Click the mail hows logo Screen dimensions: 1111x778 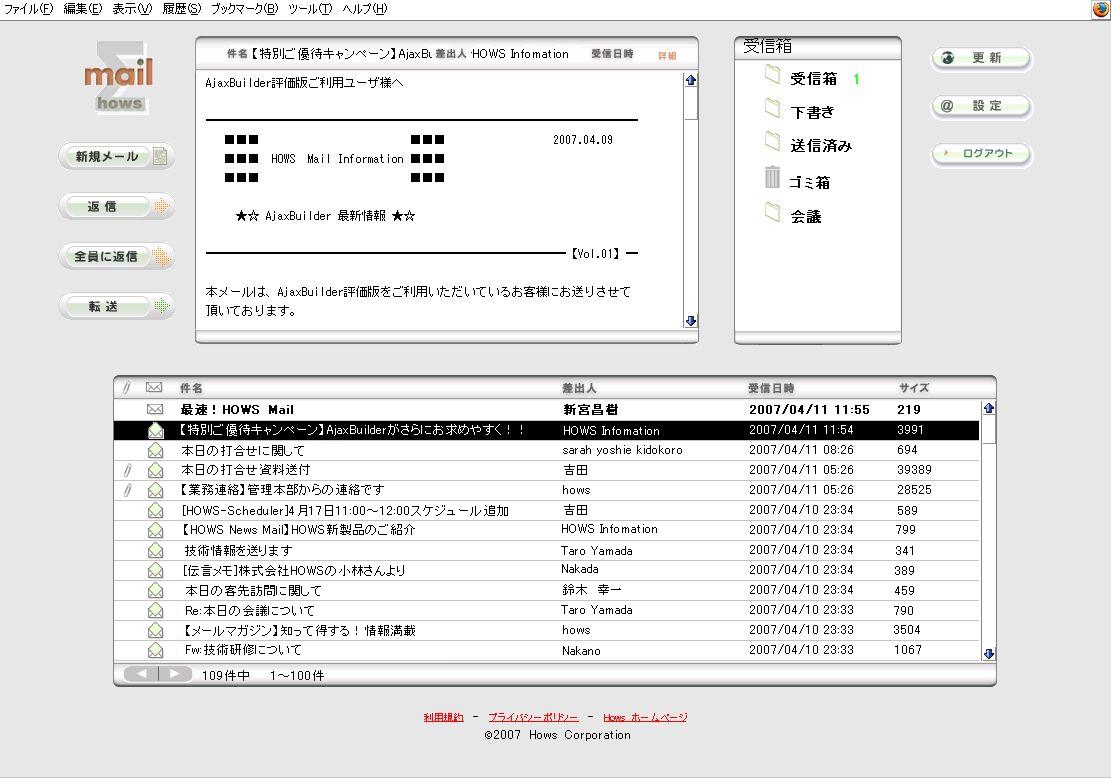point(119,77)
